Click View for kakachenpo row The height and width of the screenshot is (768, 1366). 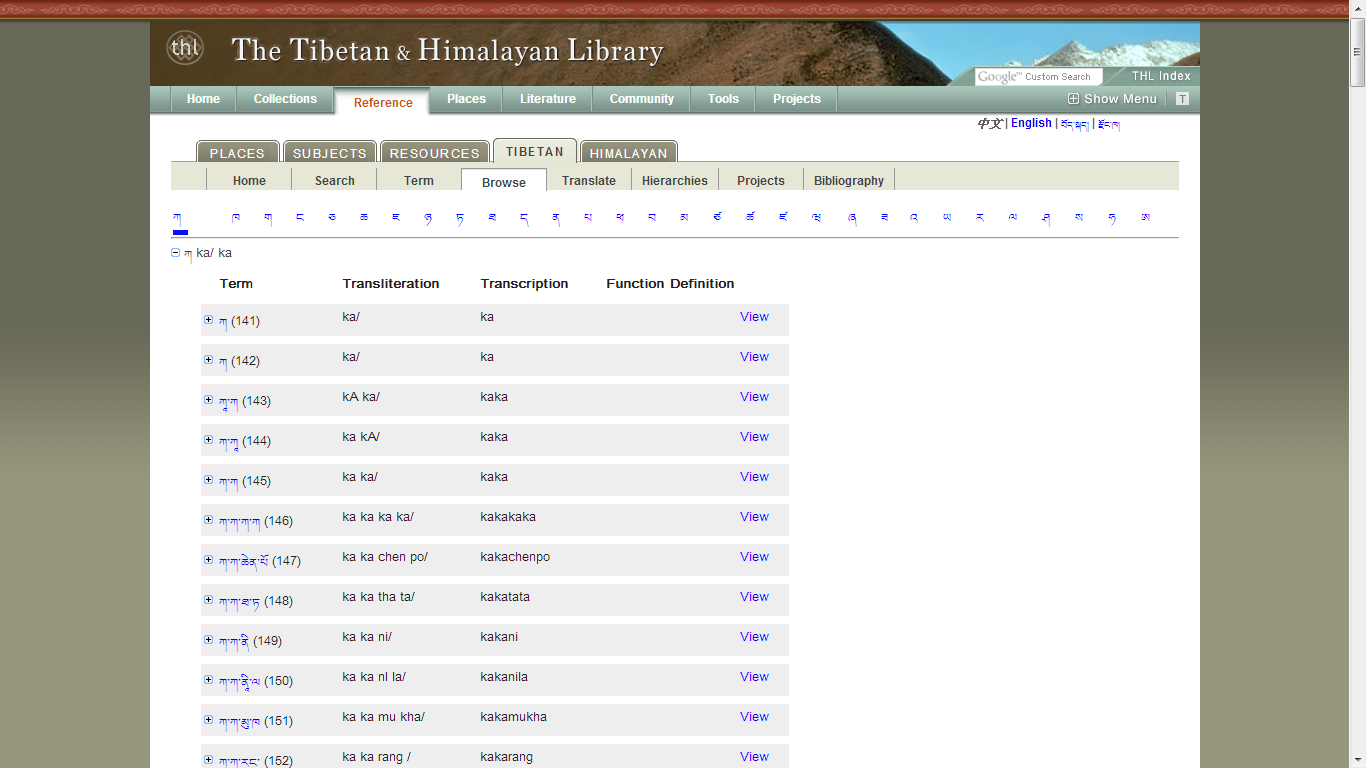(x=754, y=557)
